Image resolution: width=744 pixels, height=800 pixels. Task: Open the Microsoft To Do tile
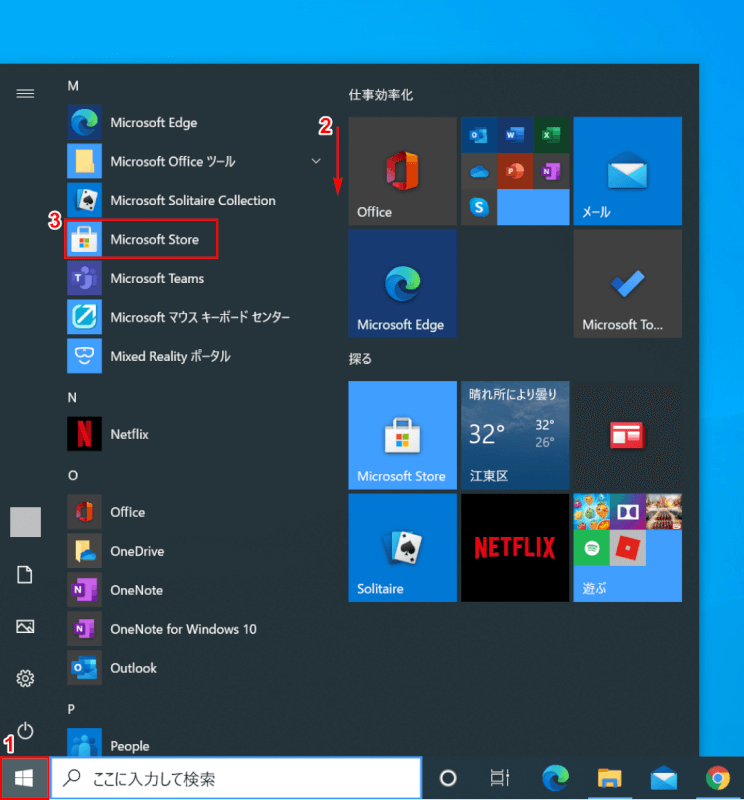[x=628, y=283]
